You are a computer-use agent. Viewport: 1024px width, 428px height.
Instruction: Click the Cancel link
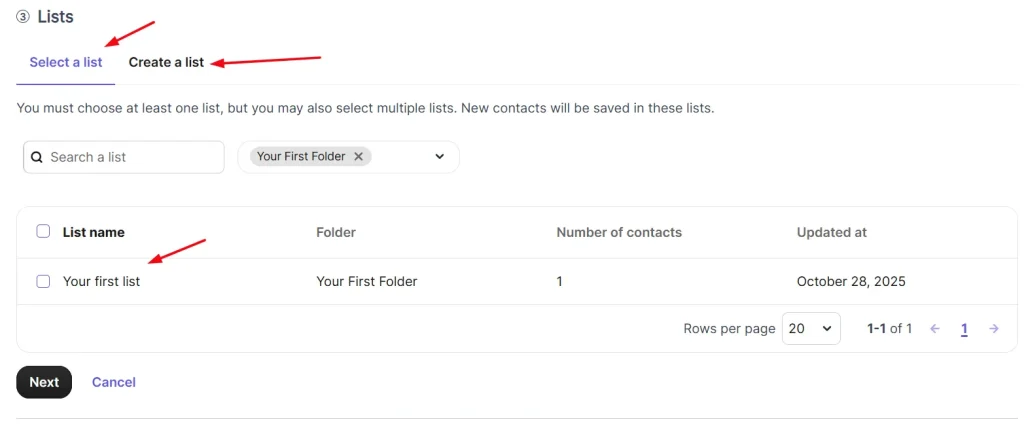(114, 382)
